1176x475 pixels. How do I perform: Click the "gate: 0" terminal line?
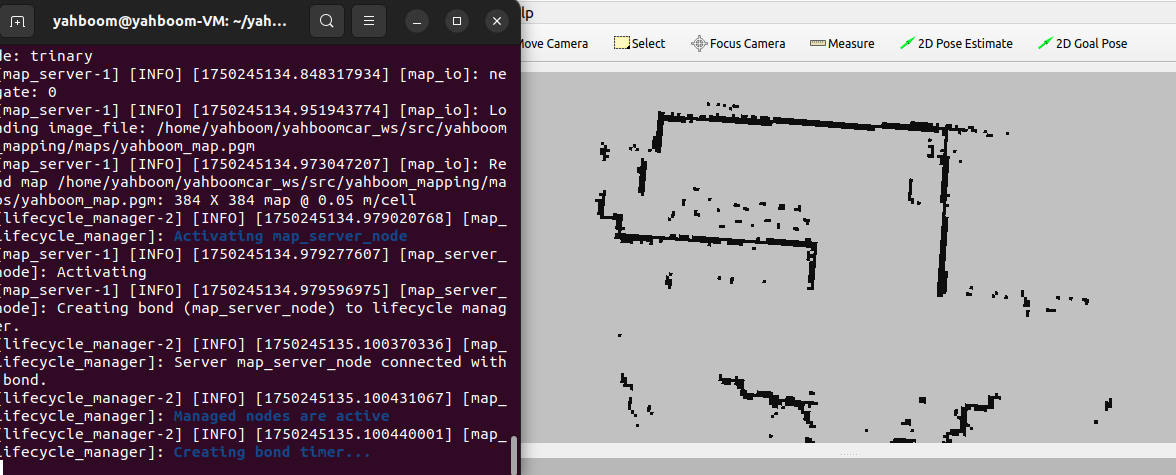pyautogui.click(x=28, y=92)
